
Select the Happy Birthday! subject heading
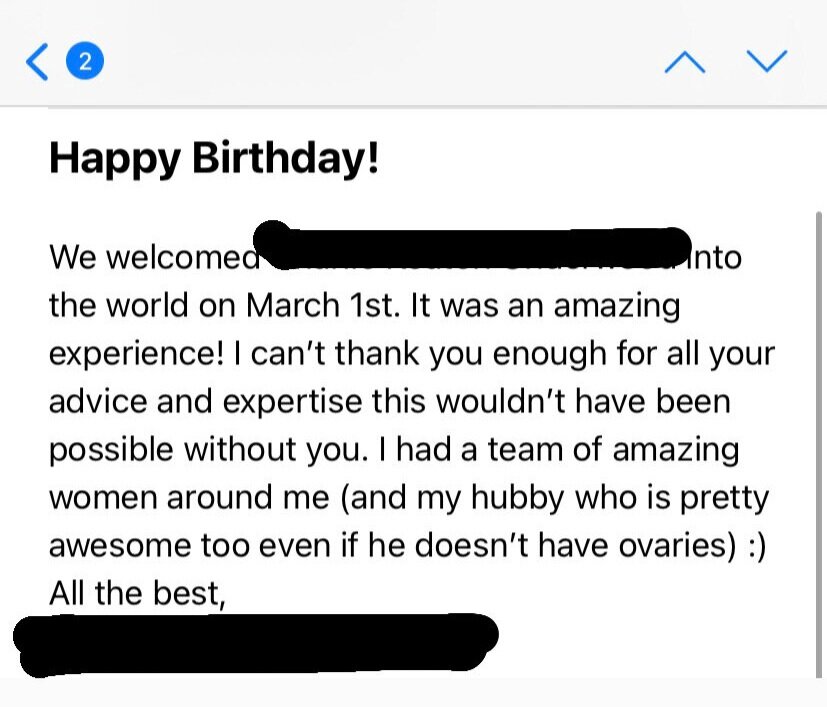214,159
